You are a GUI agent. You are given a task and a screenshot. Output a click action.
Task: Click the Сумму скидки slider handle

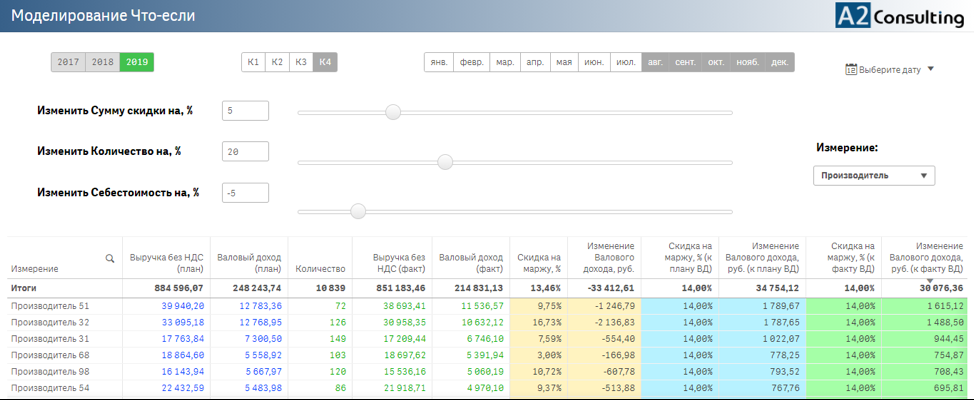coord(393,112)
